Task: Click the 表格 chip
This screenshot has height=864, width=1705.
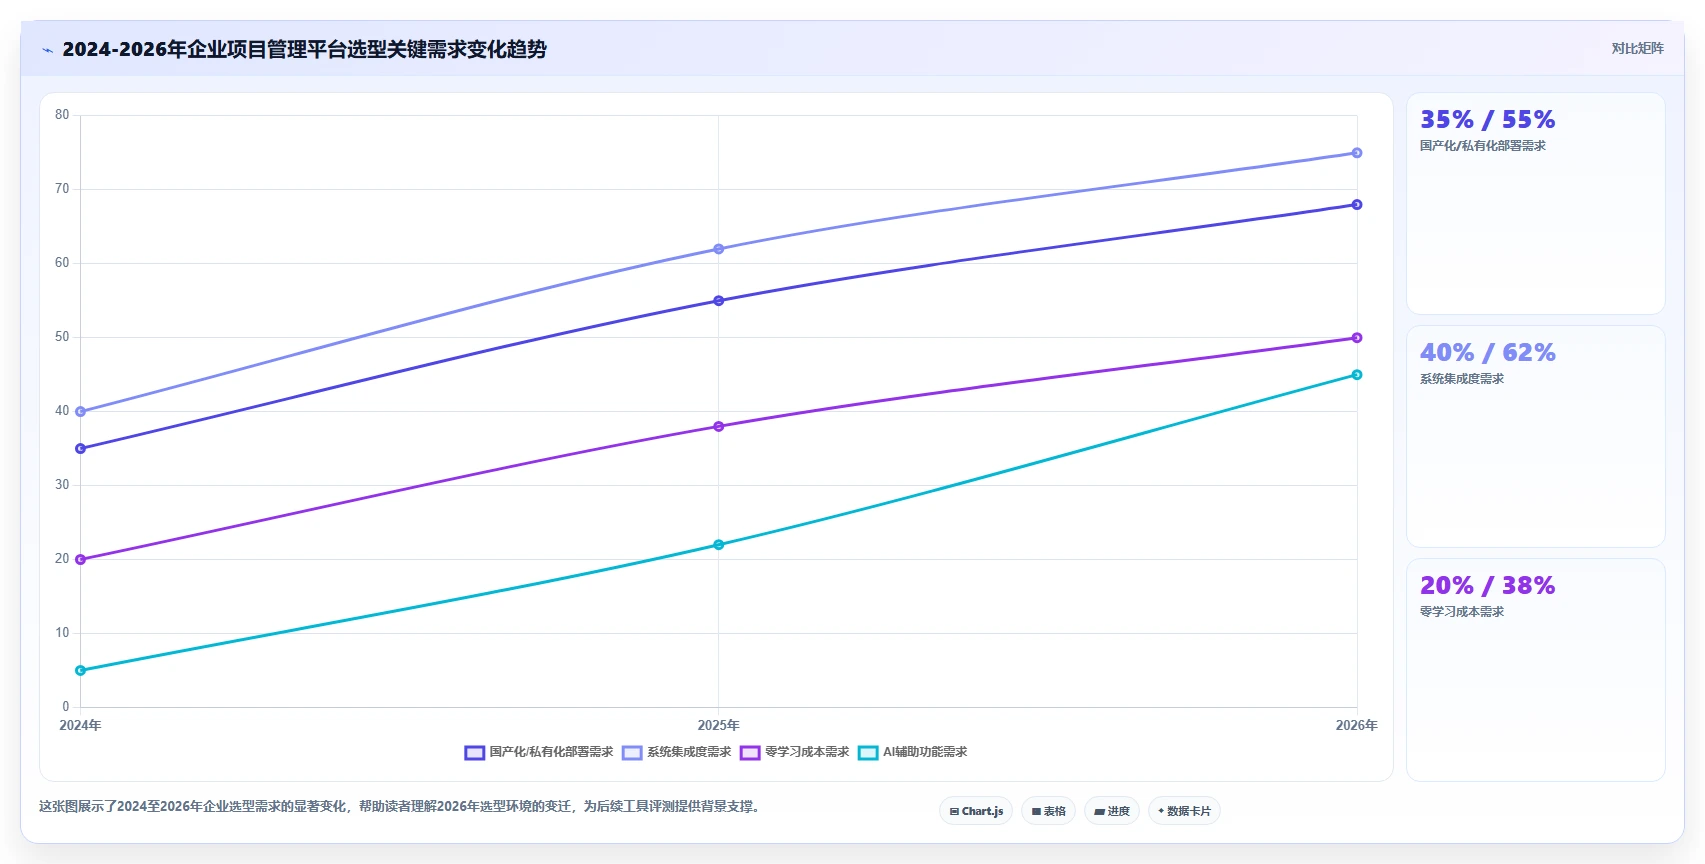Action: coord(1048,811)
